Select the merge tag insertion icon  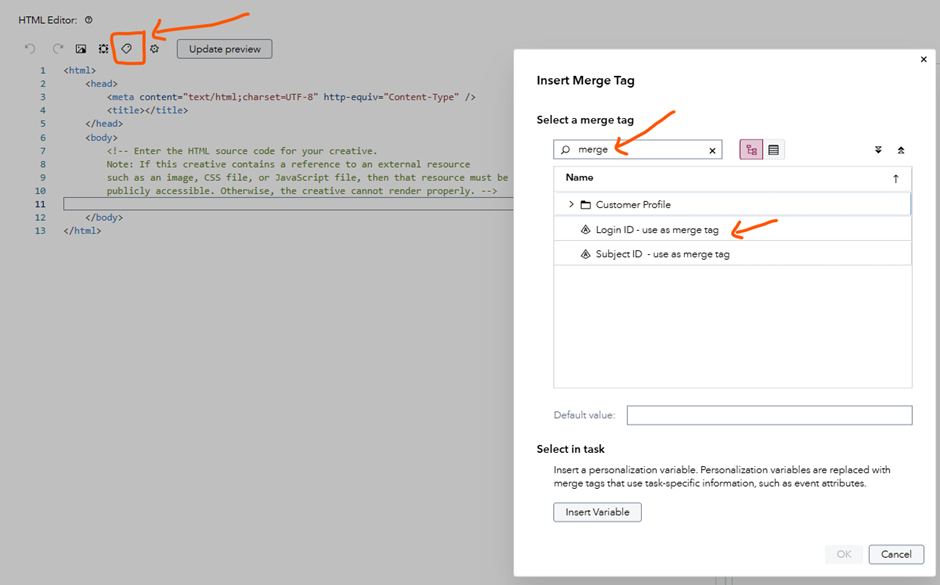[127, 48]
